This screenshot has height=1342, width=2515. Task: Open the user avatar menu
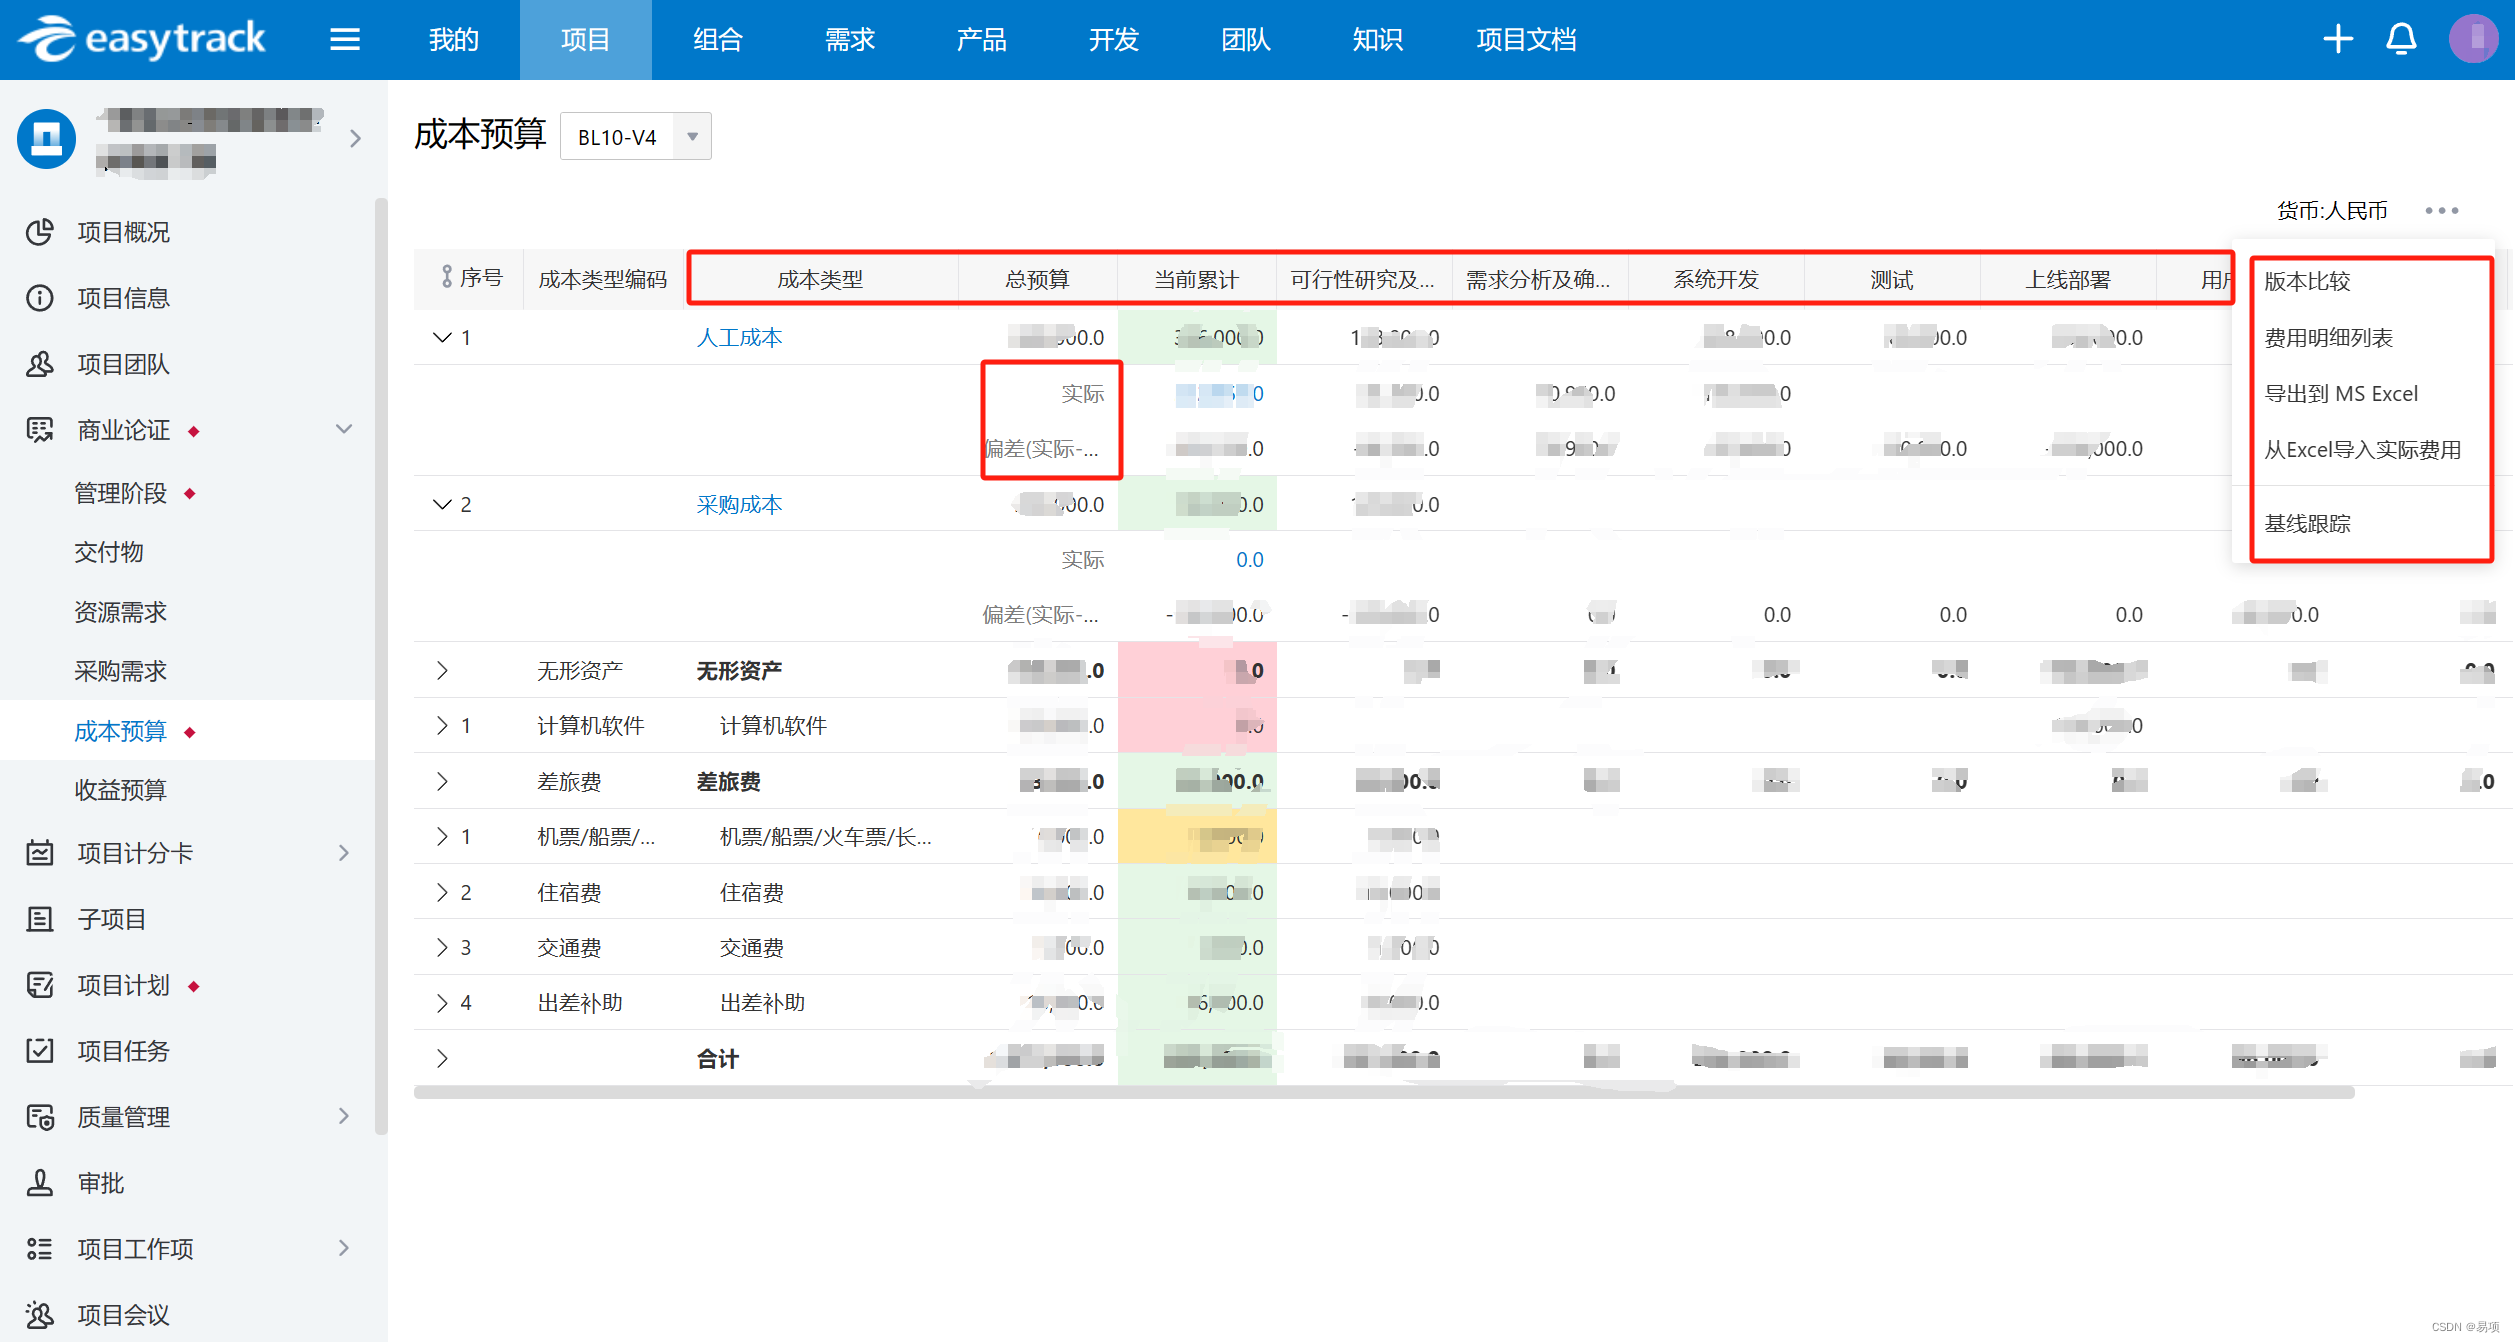point(2473,39)
